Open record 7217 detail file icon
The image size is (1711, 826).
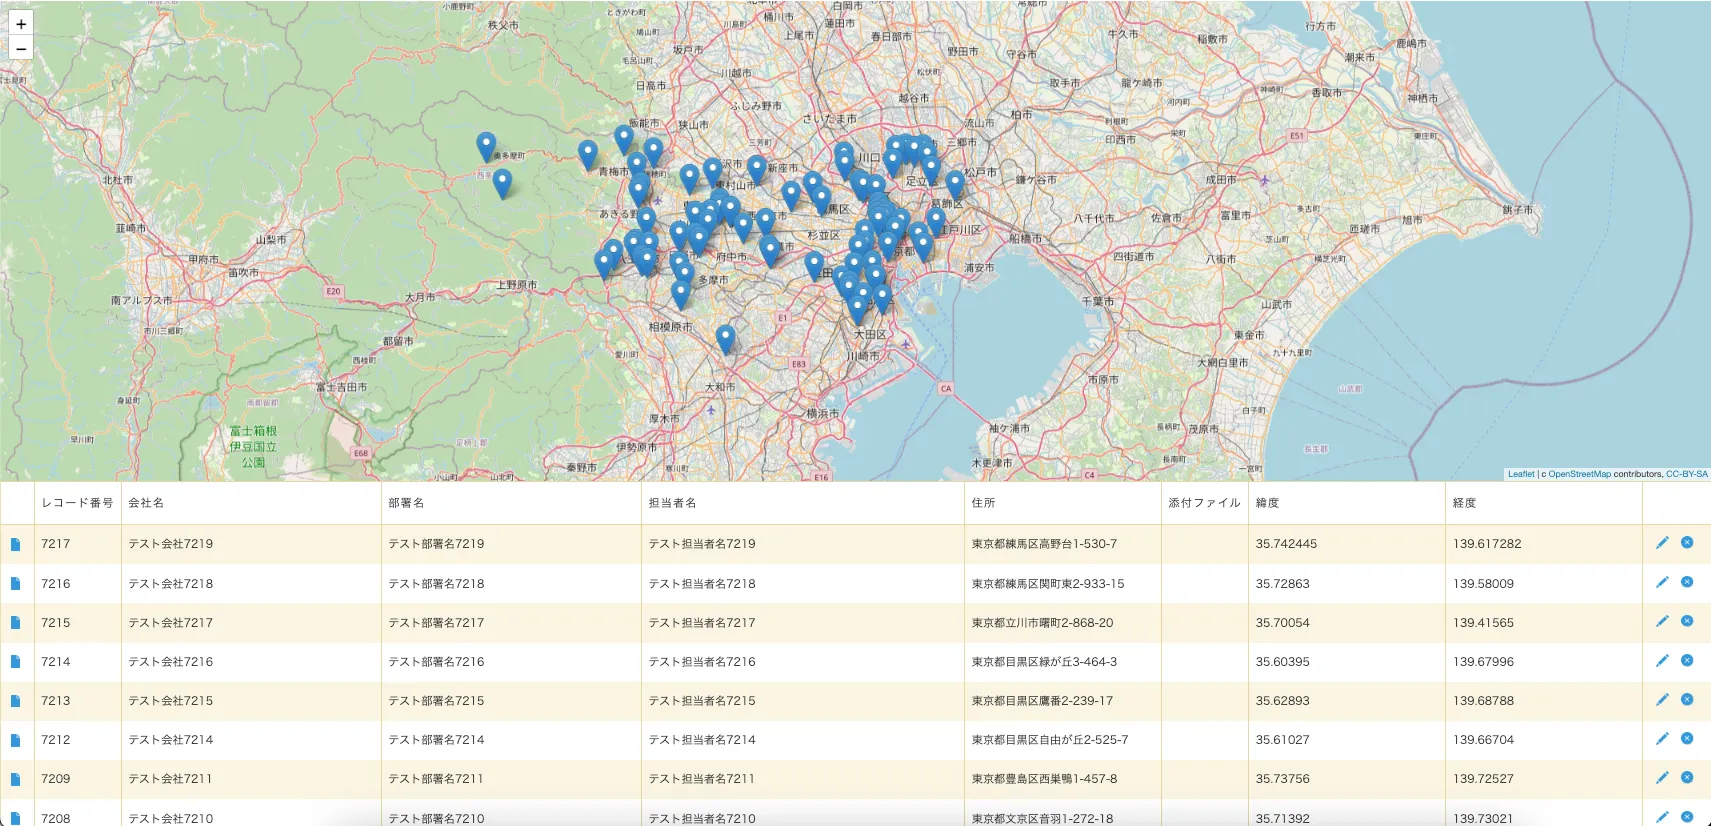pyautogui.click(x=16, y=544)
